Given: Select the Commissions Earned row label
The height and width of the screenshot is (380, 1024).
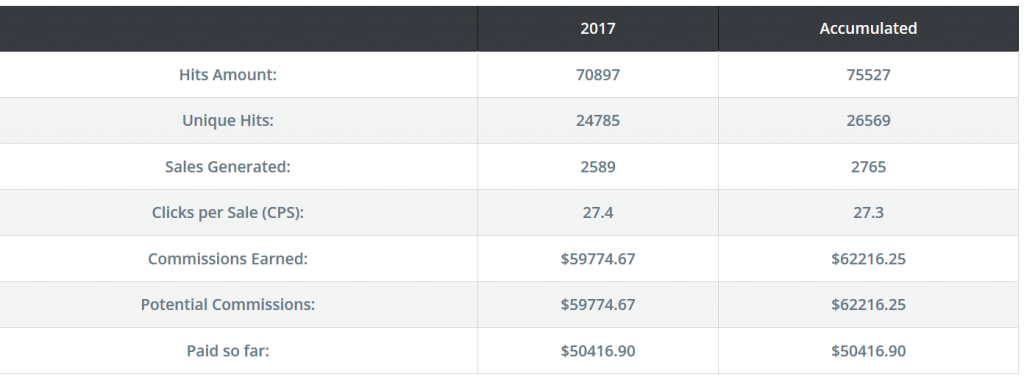Looking at the screenshot, I should [228, 259].
